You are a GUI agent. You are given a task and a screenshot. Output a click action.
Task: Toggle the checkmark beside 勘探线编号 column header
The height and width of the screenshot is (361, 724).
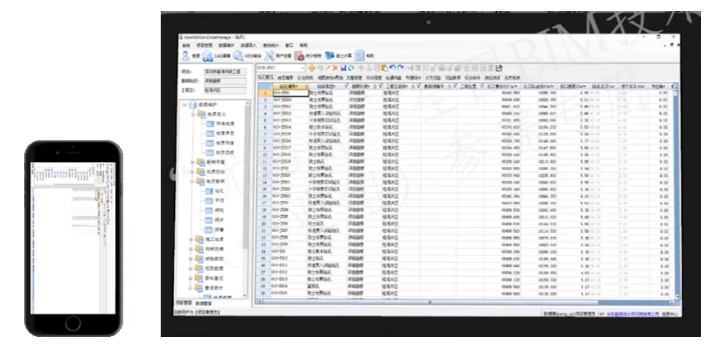418,86
